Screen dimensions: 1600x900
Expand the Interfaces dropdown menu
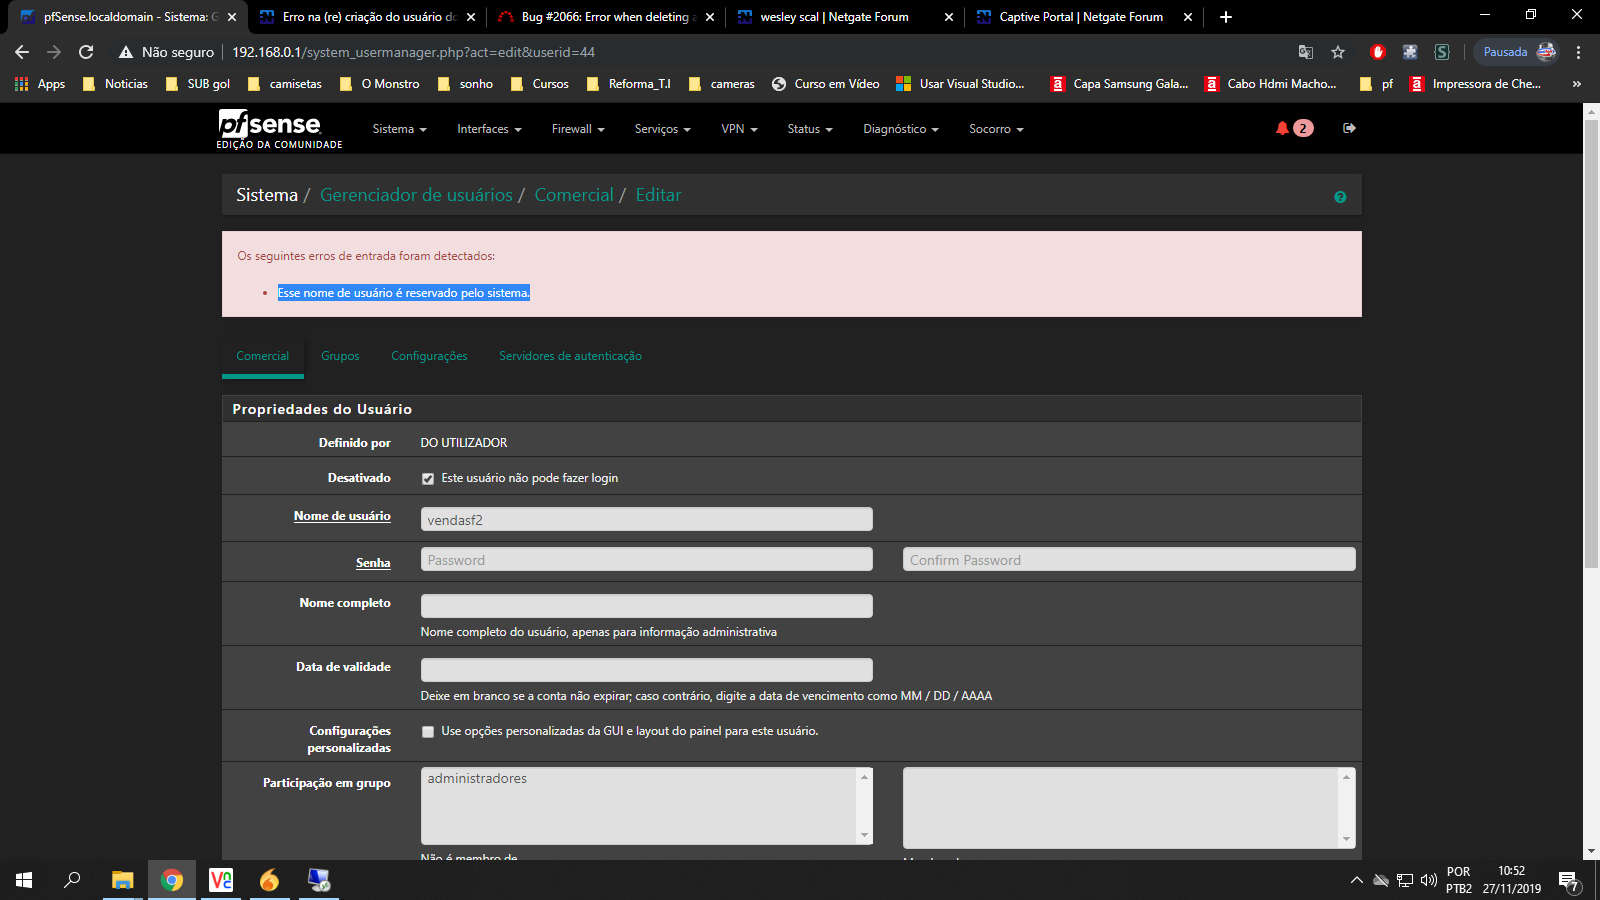489,129
